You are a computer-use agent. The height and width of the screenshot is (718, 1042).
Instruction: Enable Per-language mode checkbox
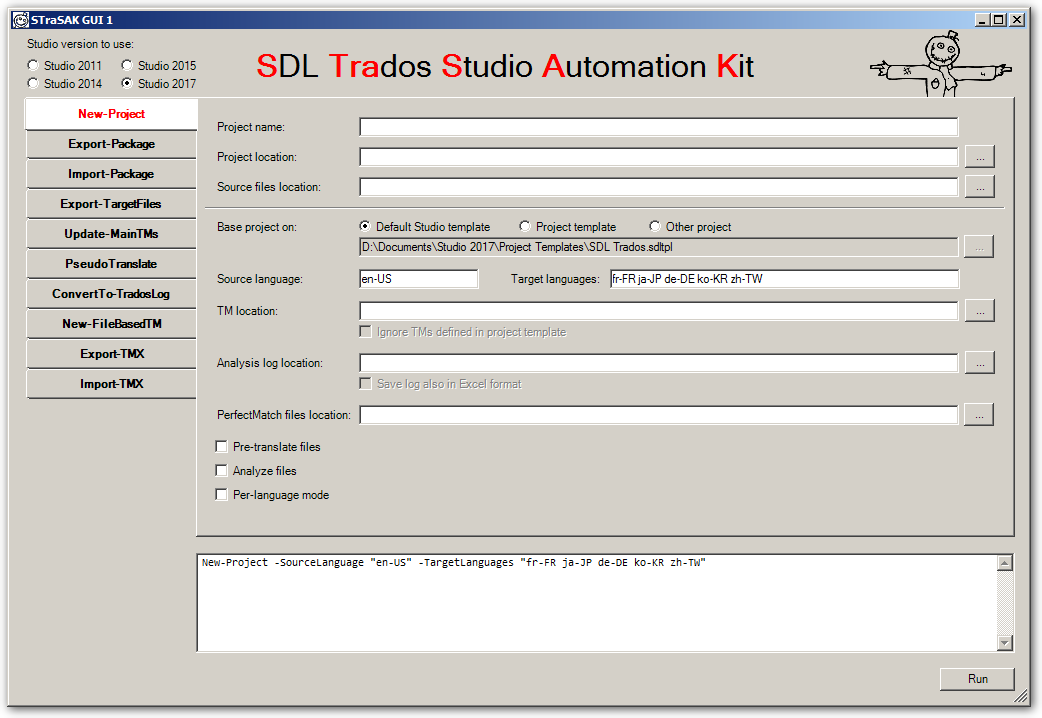click(x=222, y=494)
